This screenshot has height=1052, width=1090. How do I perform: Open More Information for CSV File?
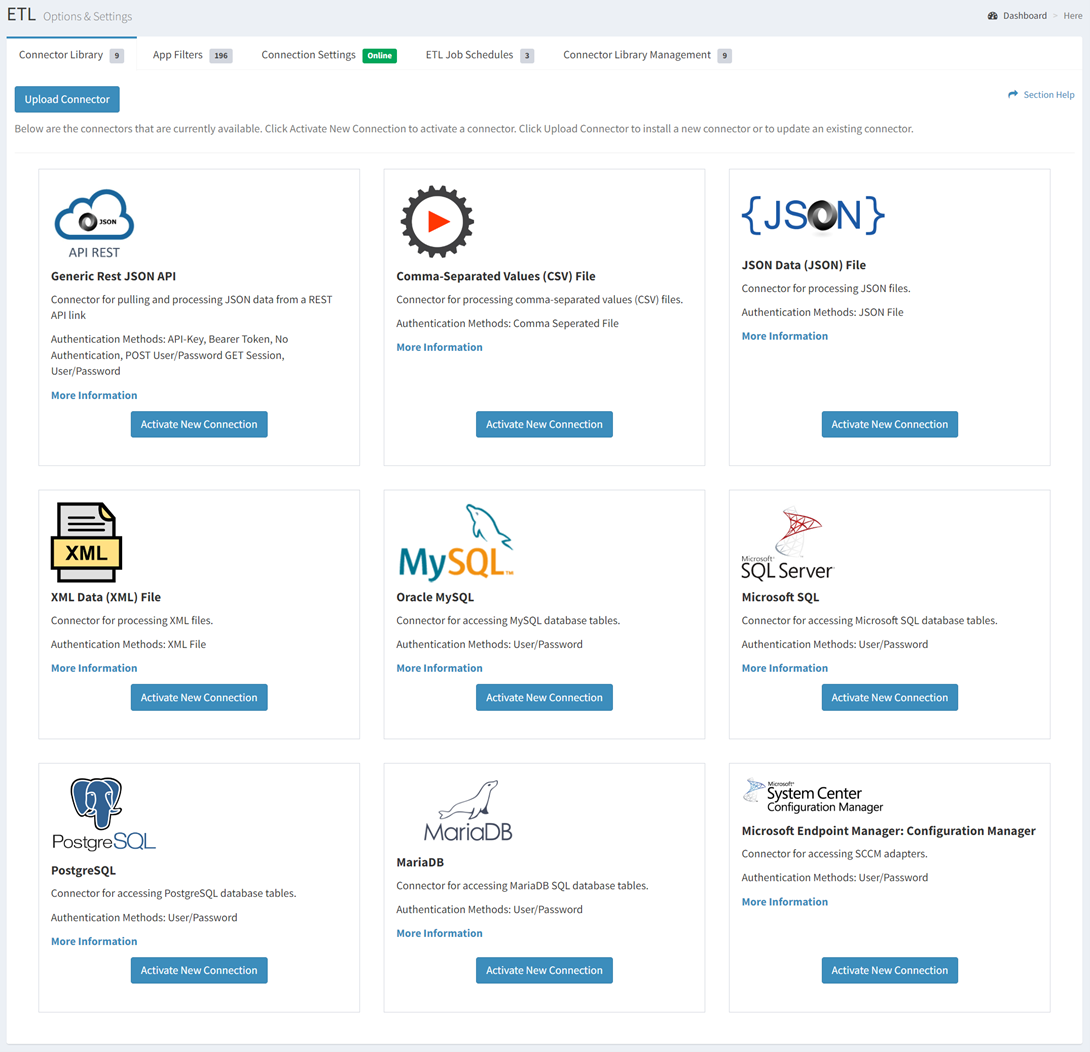[439, 347]
